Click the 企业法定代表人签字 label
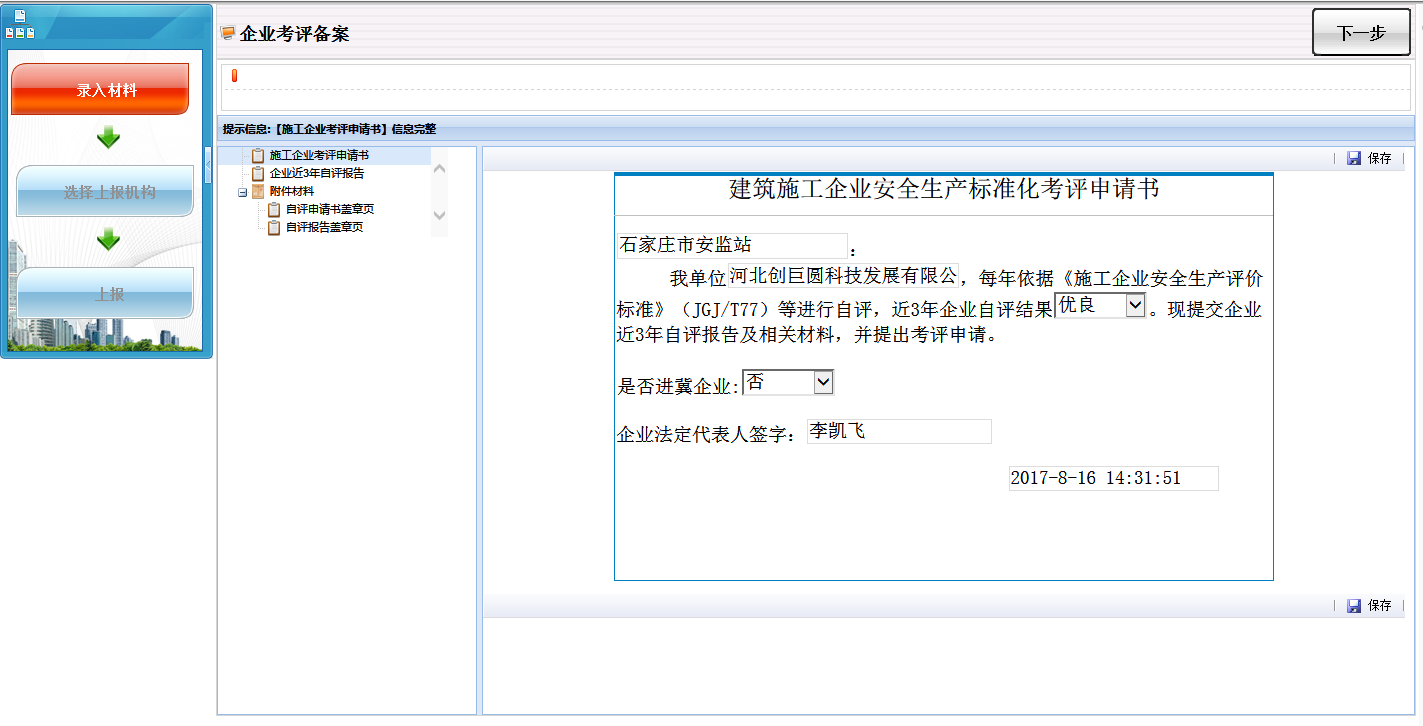Image resolution: width=1423 pixels, height=726 pixels. [x=705, y=435]
